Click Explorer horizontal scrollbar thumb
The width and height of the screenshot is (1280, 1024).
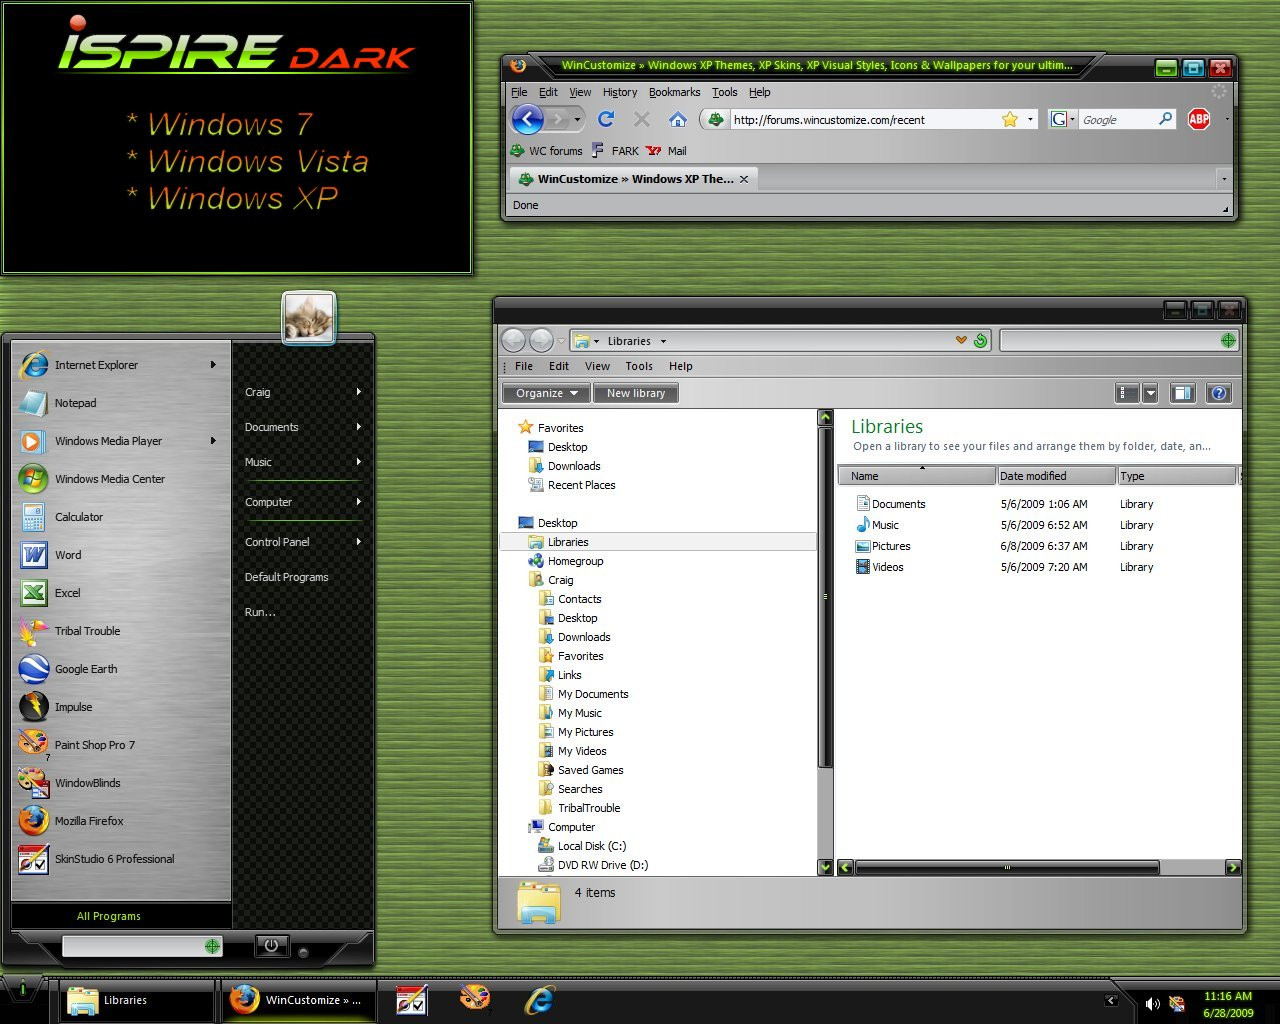(x=1007, y=867)
